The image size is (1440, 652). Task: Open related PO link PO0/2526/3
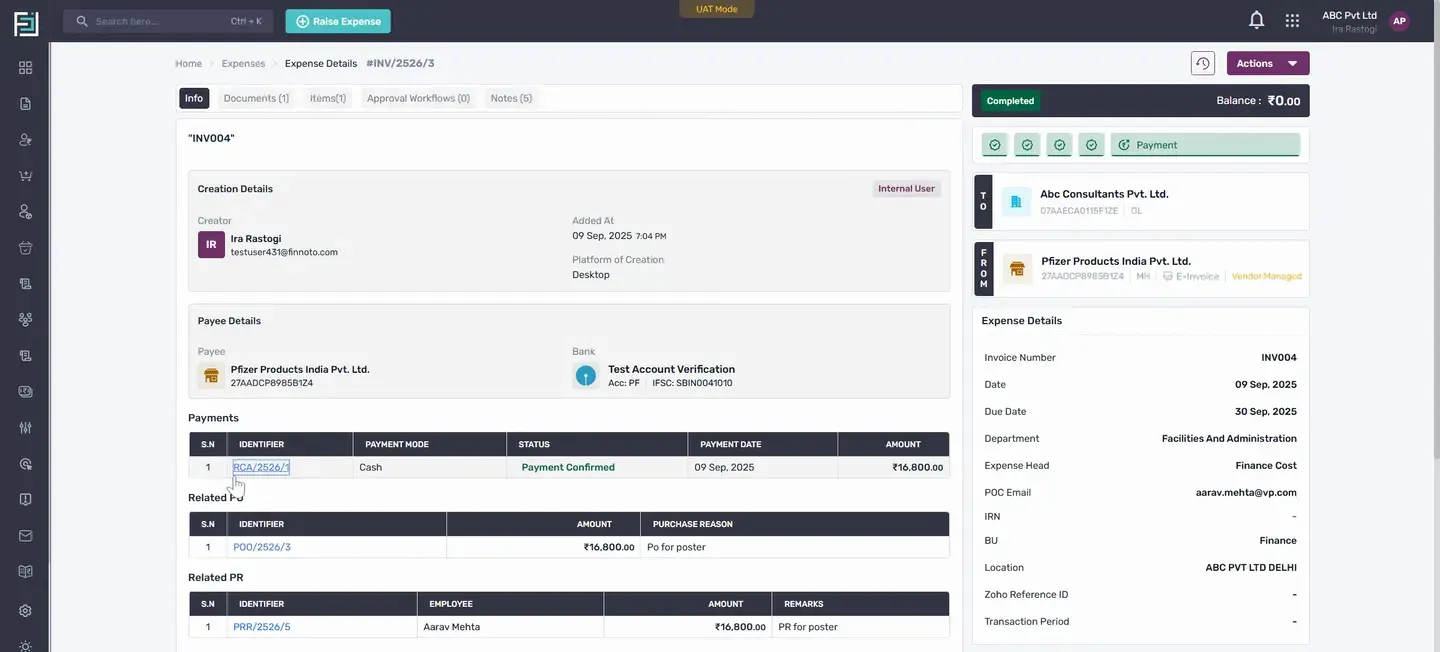262,547
